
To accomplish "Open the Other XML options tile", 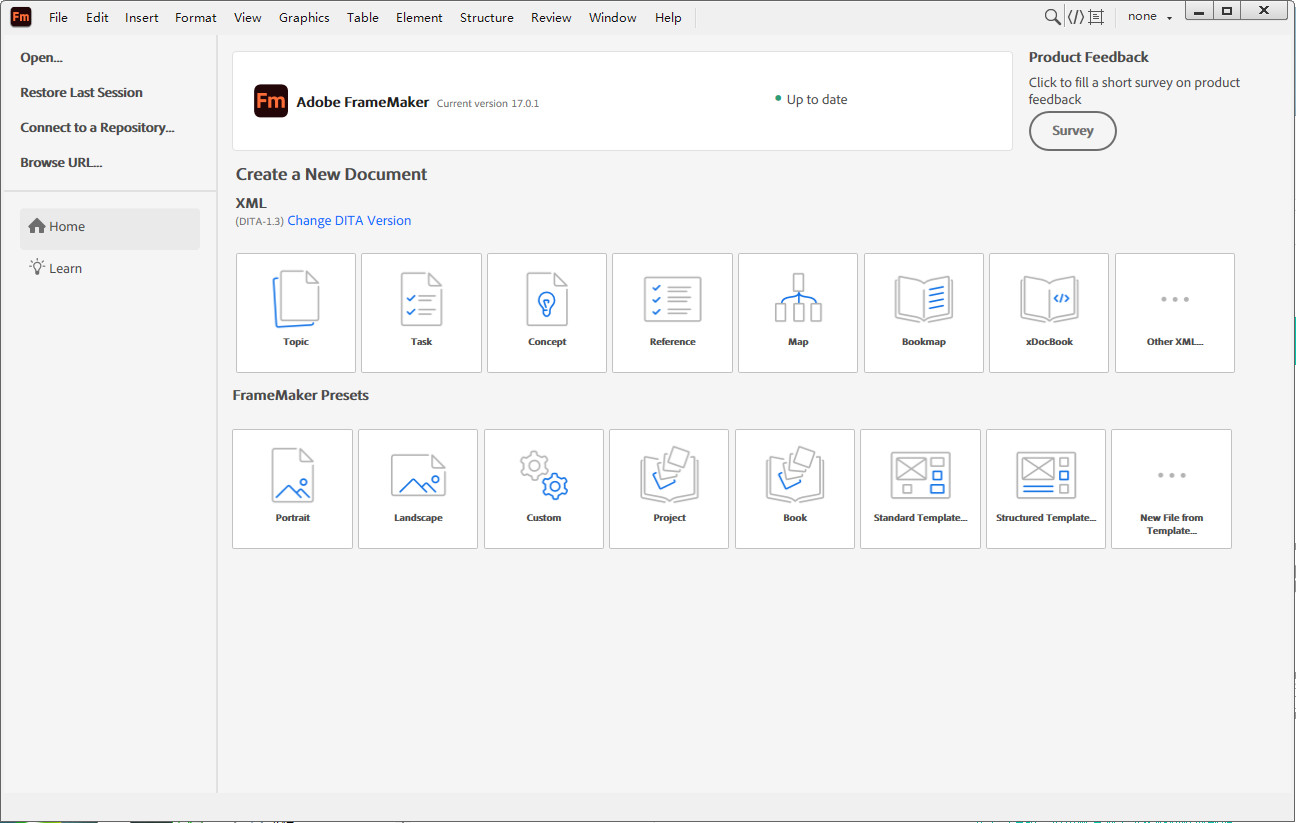I will click(1175, 313).
